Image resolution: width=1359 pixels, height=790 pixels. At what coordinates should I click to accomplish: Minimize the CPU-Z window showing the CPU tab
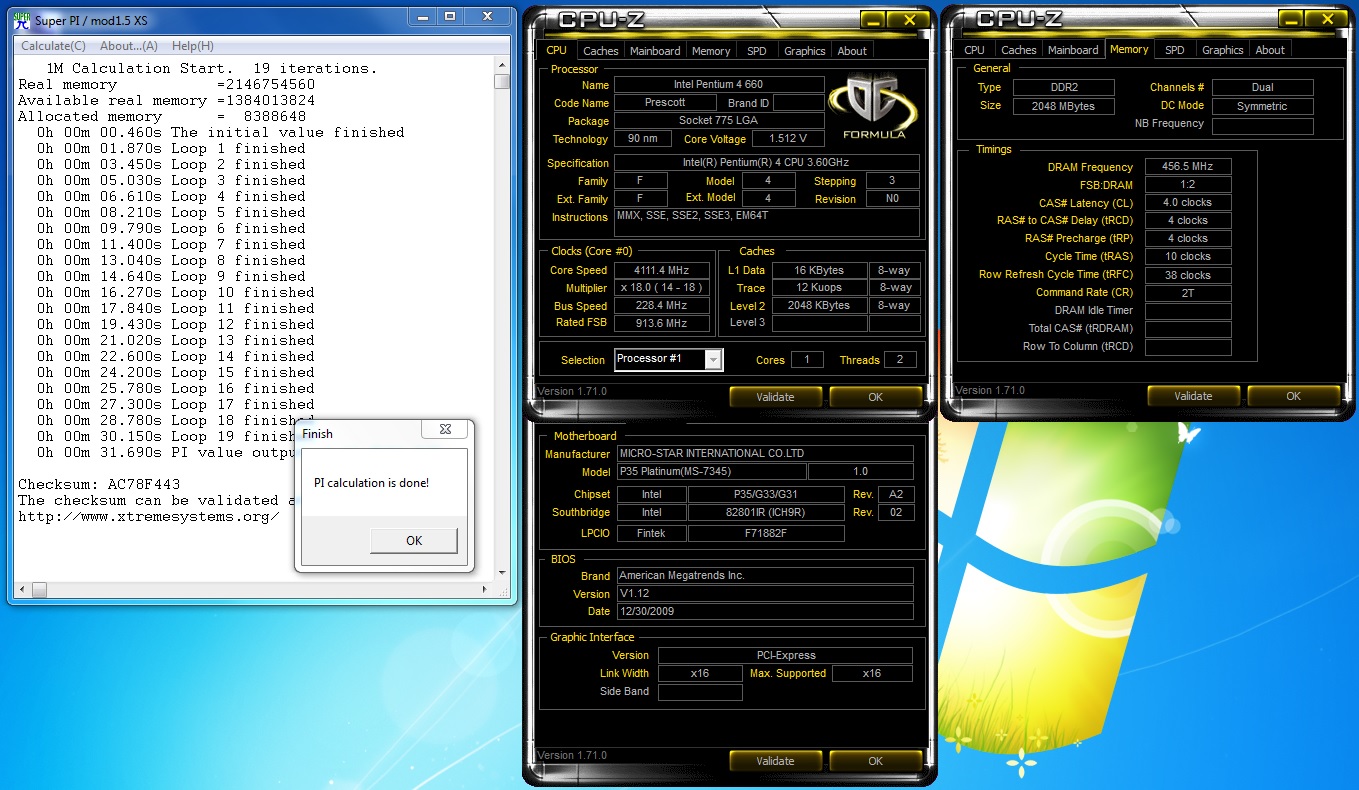tap(874, 20)
